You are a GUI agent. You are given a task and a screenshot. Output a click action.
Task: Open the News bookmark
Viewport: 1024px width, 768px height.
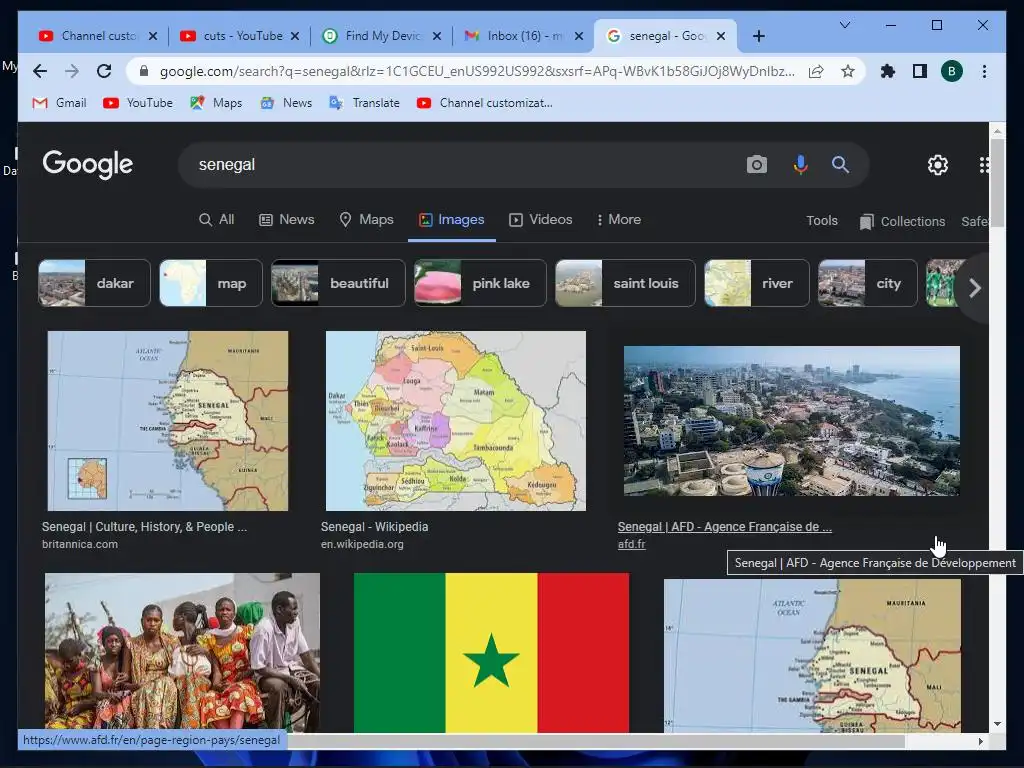point(287,103)
